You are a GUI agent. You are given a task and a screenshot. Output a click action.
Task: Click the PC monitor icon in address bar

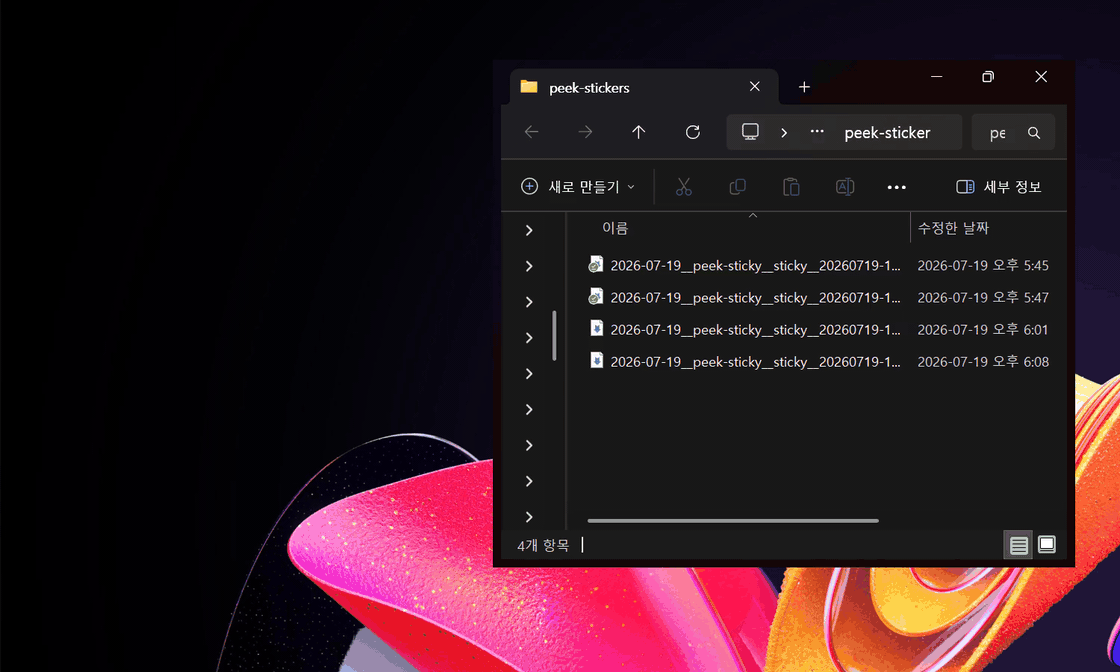coord(750,132)
